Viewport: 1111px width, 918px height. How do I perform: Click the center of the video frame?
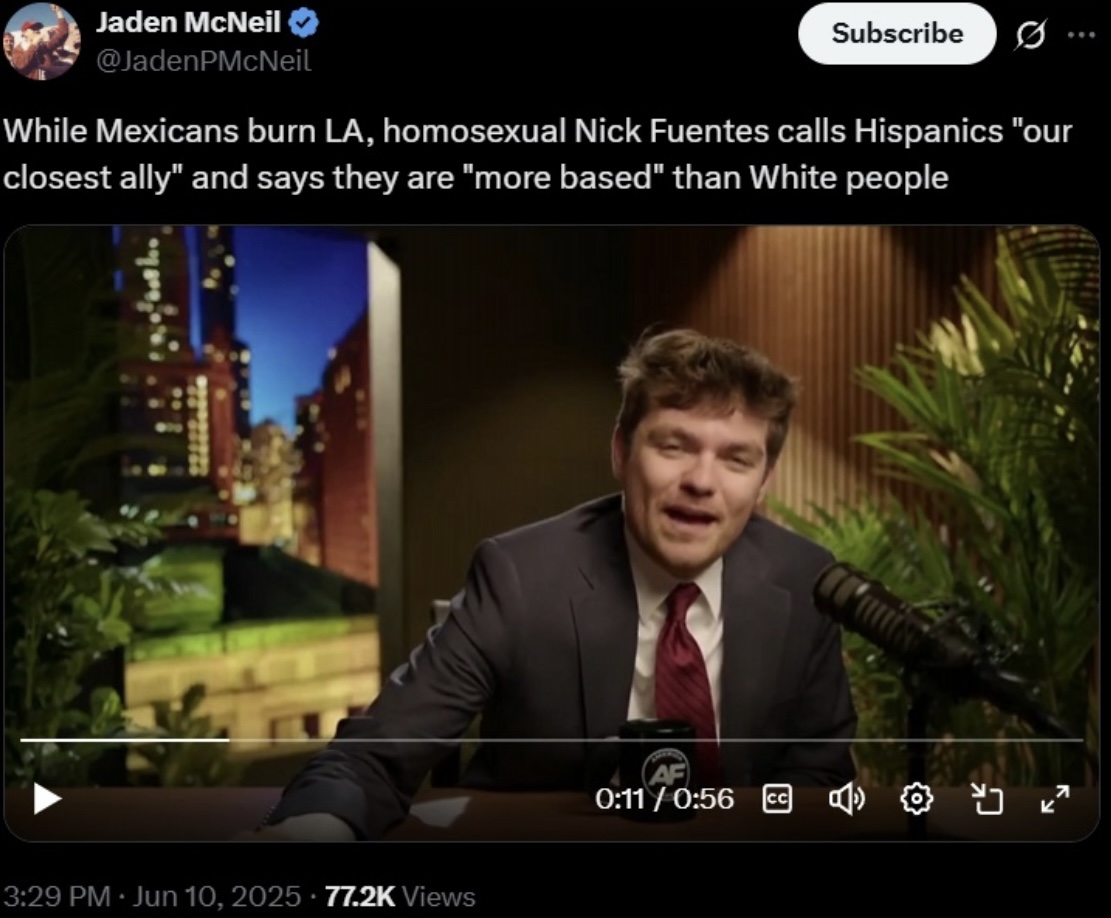pyautogui.click(x=552, y=533)
